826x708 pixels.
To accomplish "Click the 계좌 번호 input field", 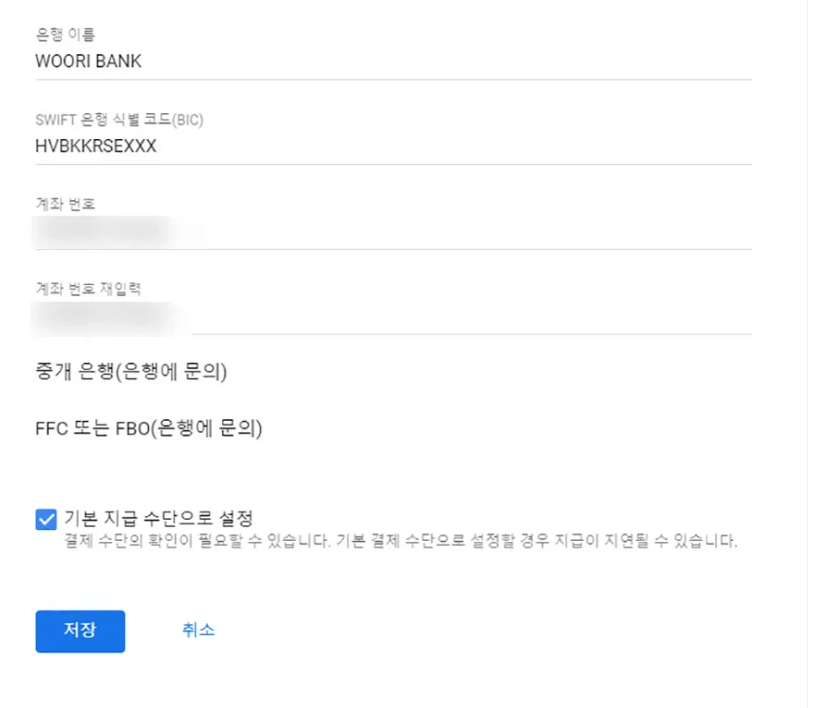I will click(390, 228).
